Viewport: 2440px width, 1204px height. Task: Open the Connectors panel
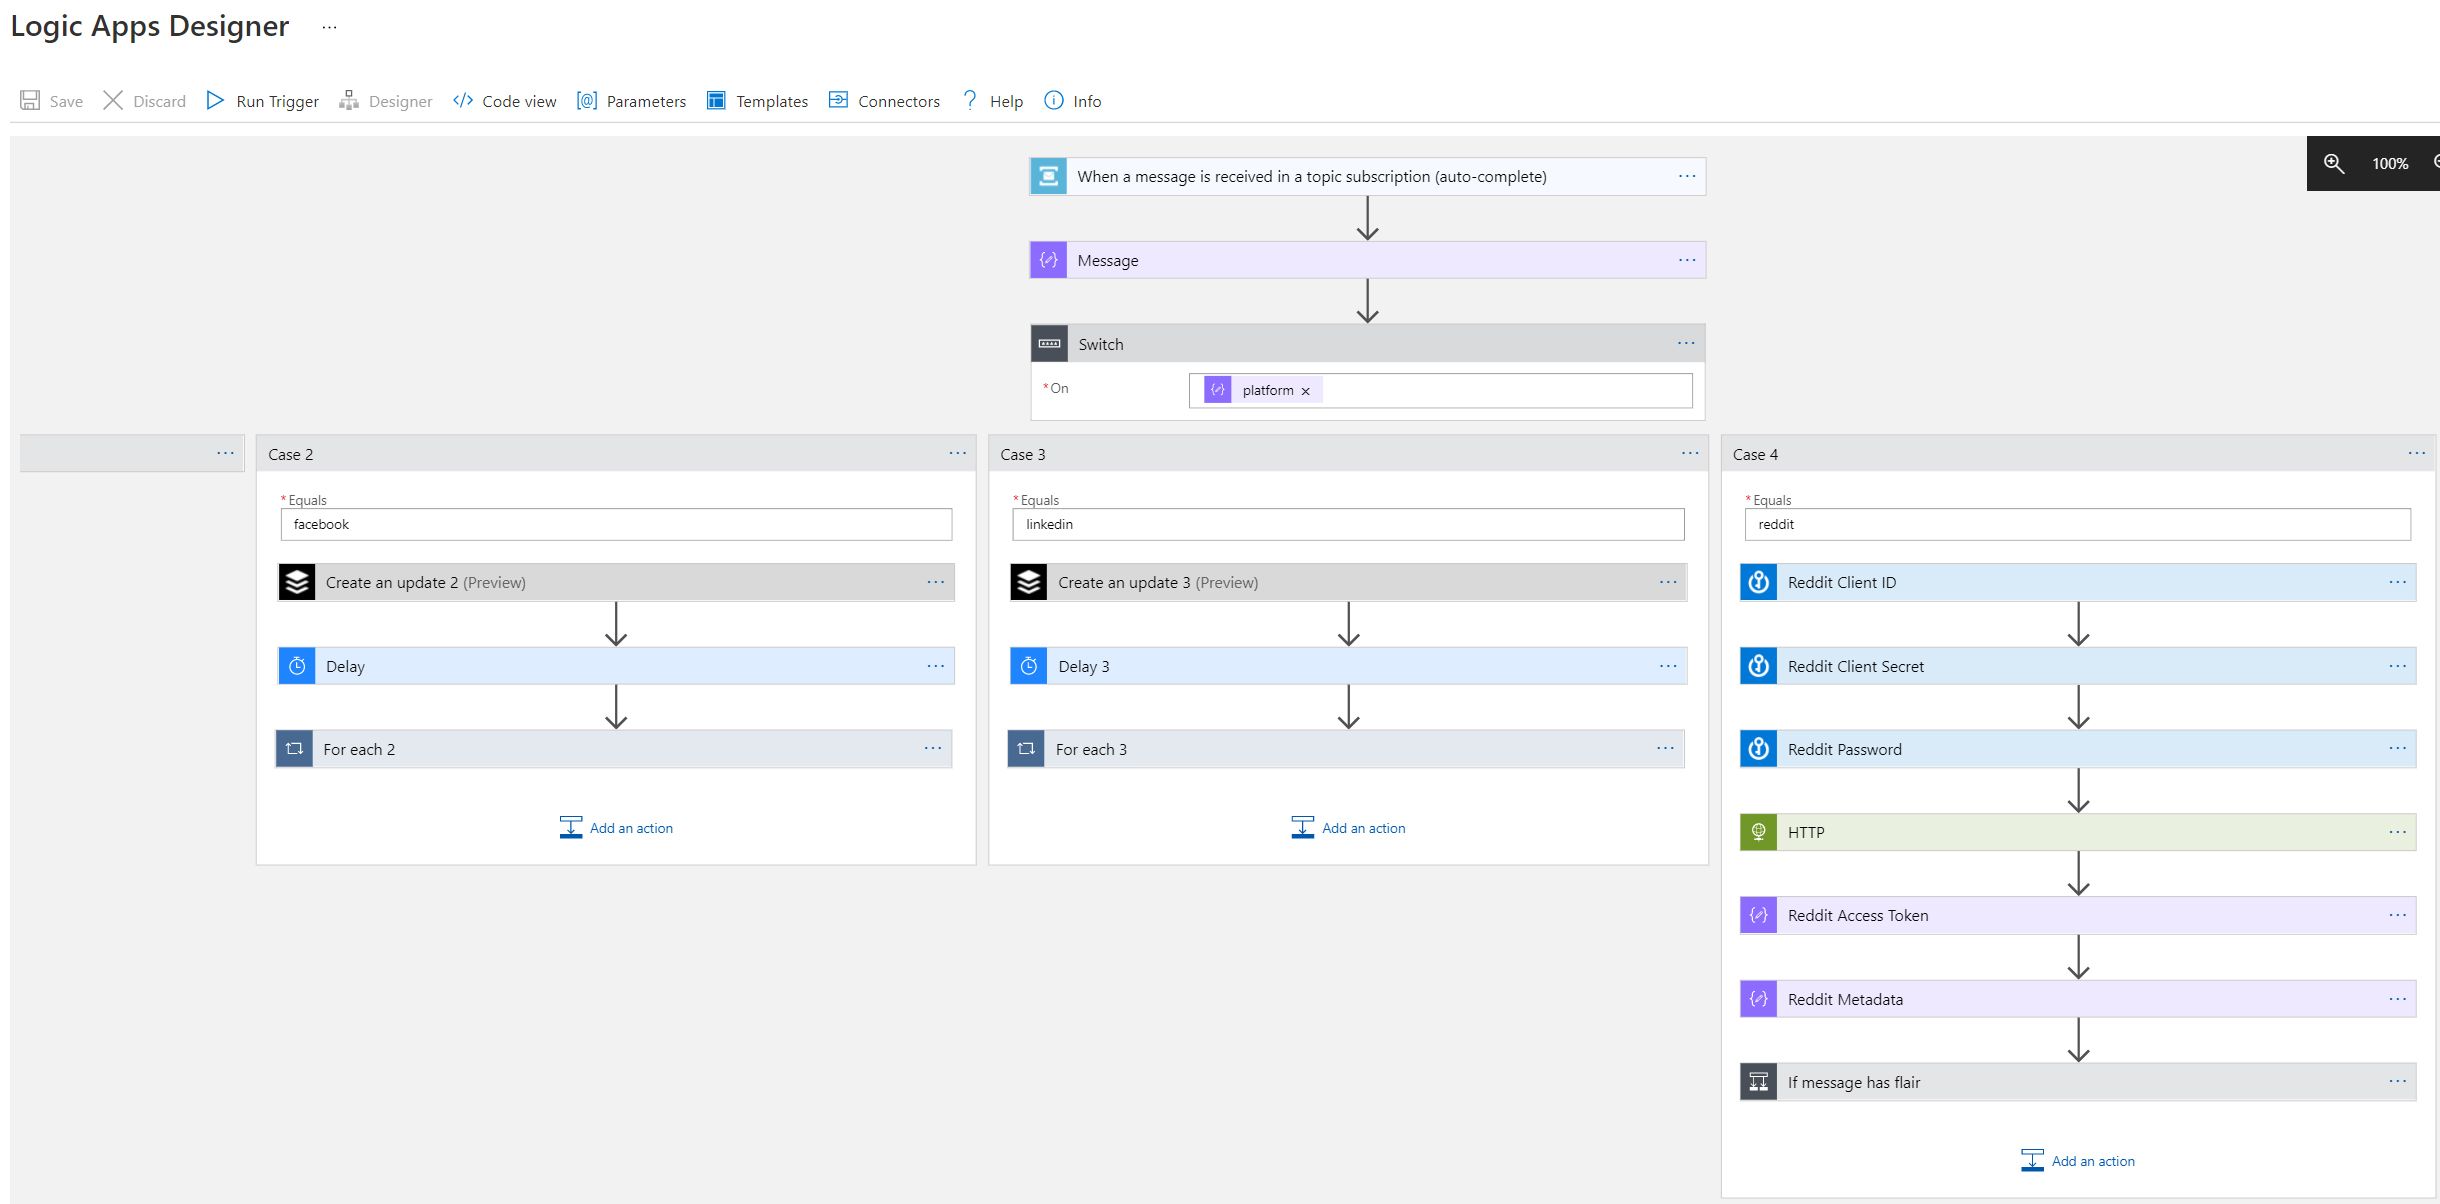(x=884, y=100)
